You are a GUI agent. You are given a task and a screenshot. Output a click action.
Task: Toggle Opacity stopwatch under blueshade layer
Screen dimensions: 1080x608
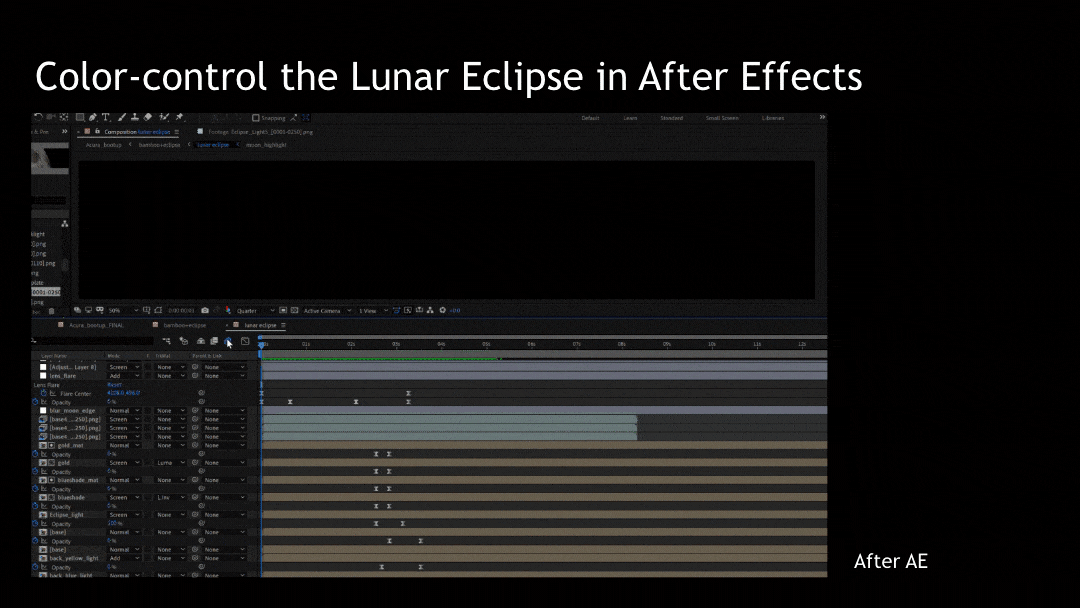[35, 506]
